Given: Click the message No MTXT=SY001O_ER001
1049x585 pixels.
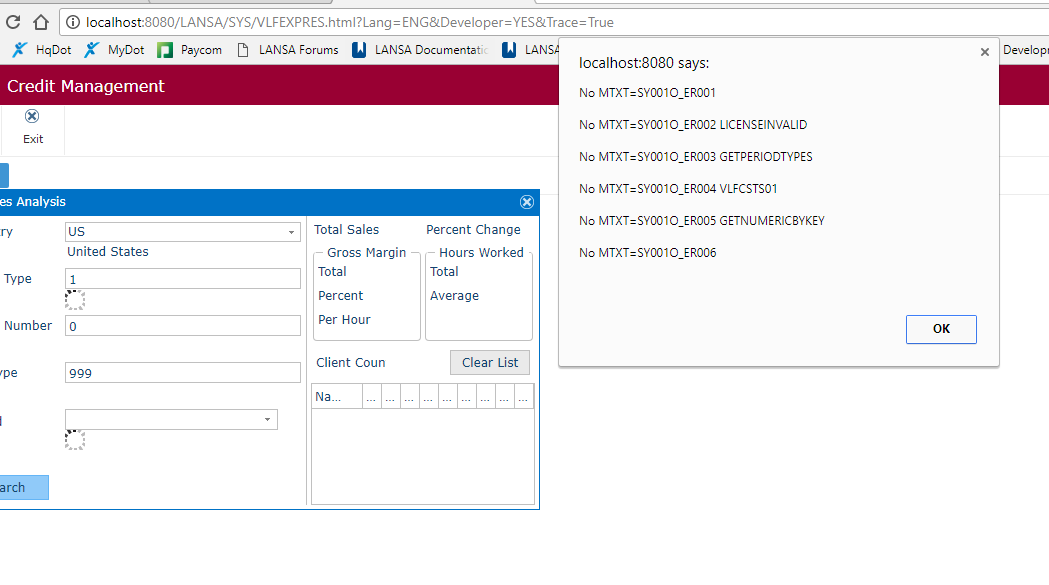Looking at the screenshot, I should [x=647, y=93].
